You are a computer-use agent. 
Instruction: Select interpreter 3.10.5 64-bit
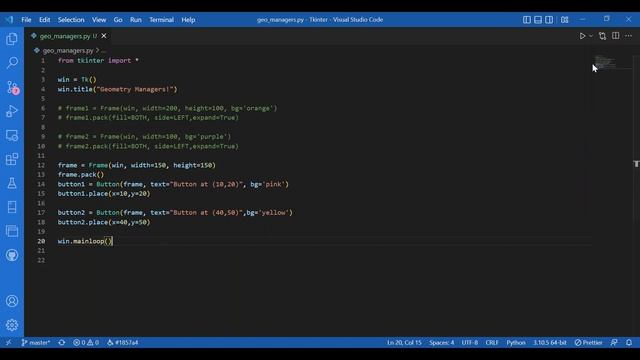pos(549,342)
